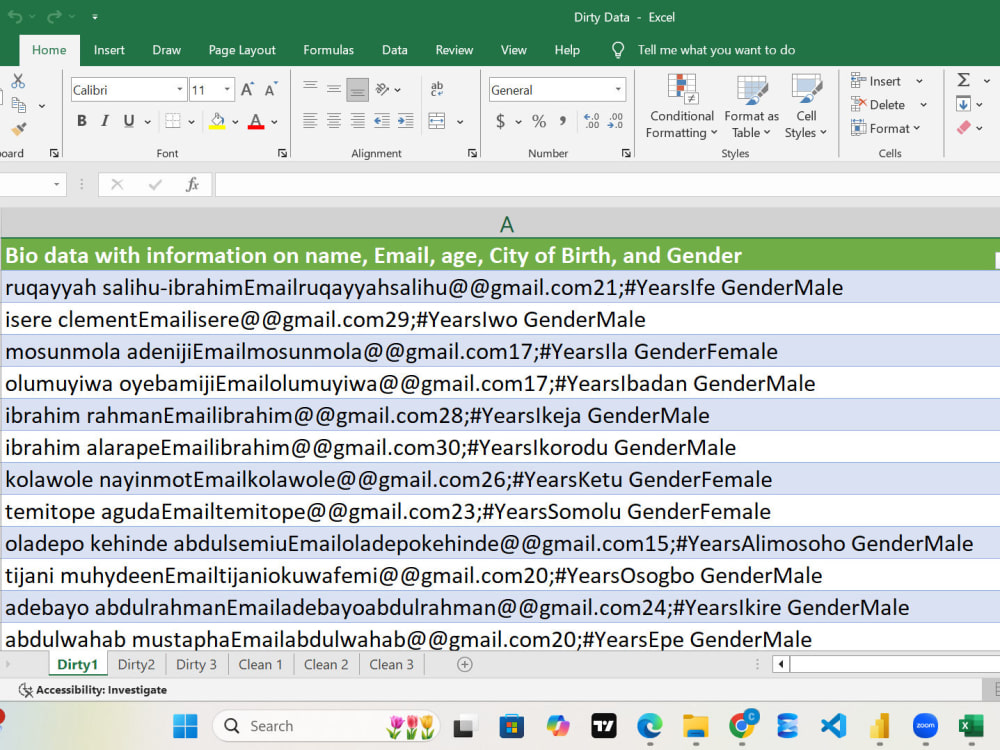Toggle Italic formatting

pos(105,121)
